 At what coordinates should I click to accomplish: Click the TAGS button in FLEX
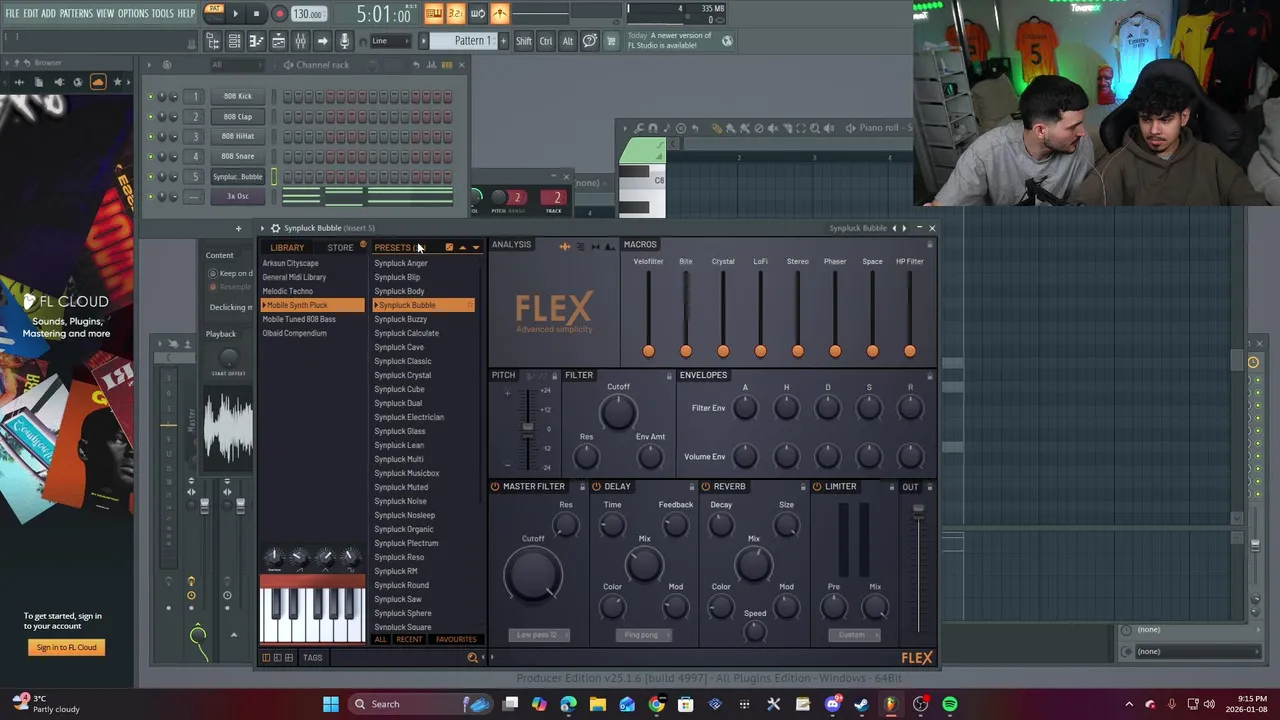[x=313, y=658]
